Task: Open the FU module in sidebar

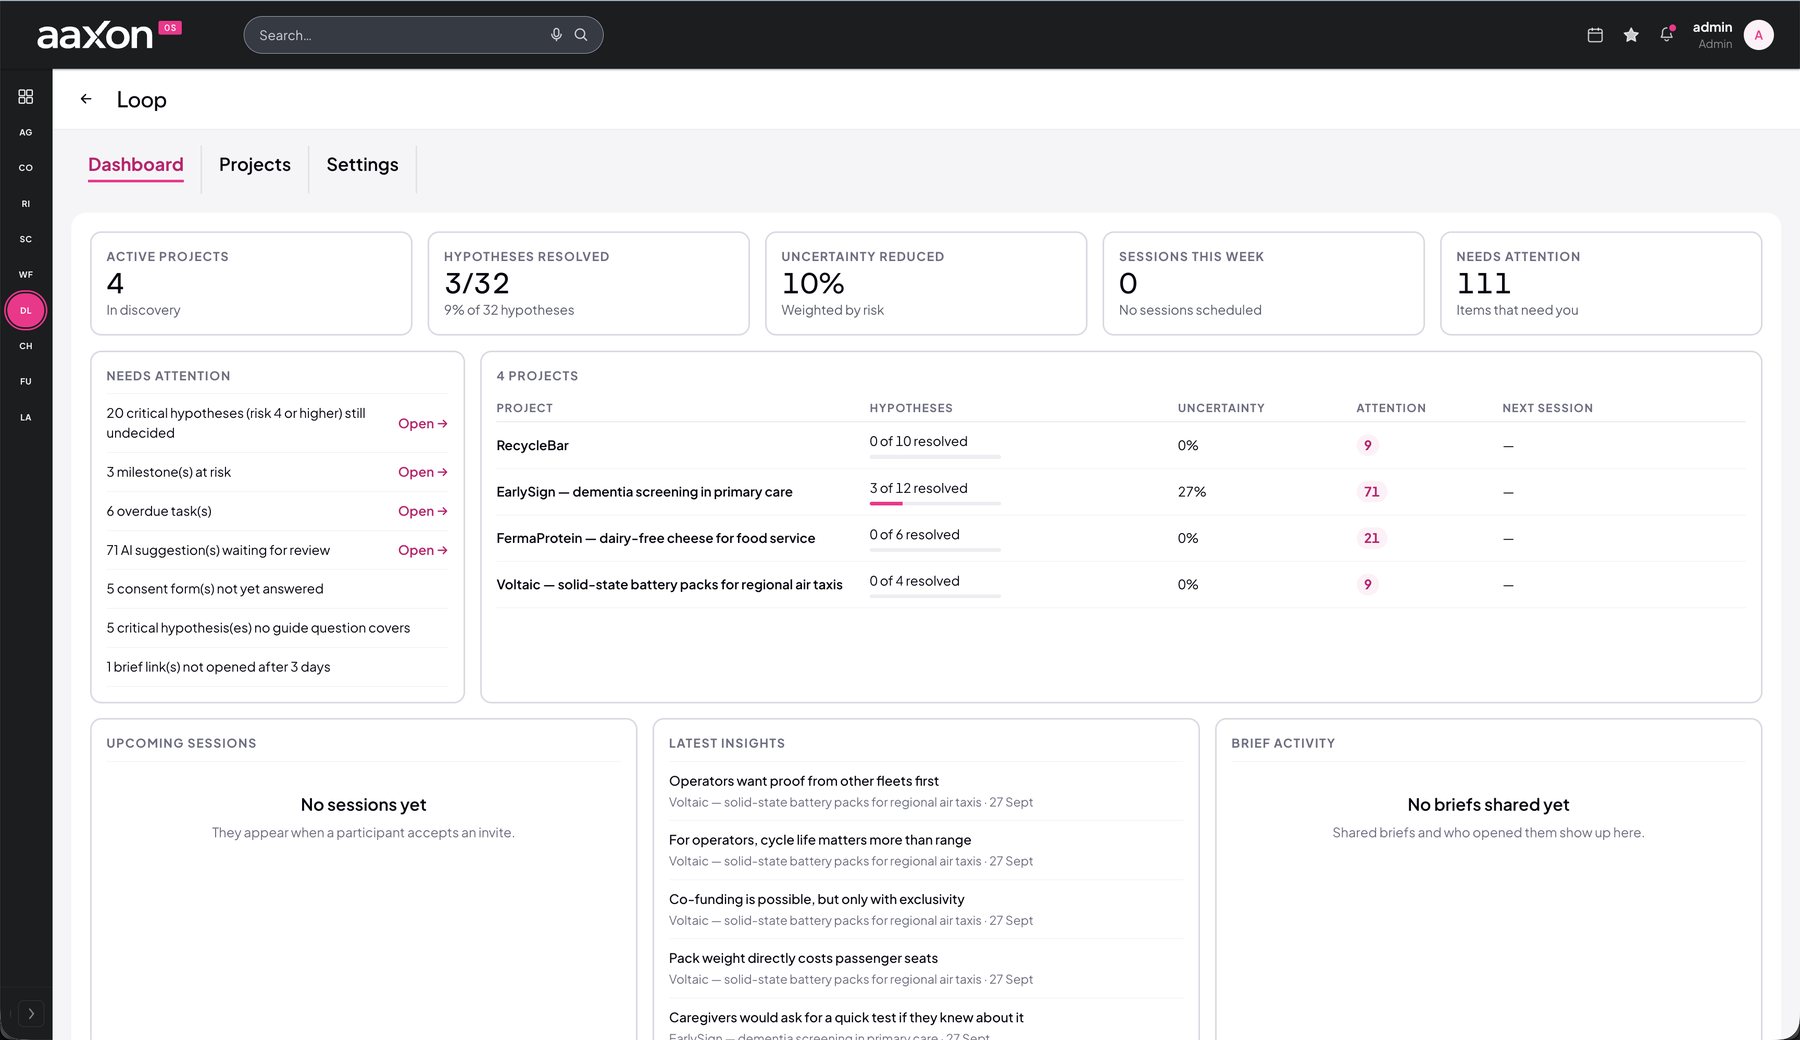Action: point(26,382)
